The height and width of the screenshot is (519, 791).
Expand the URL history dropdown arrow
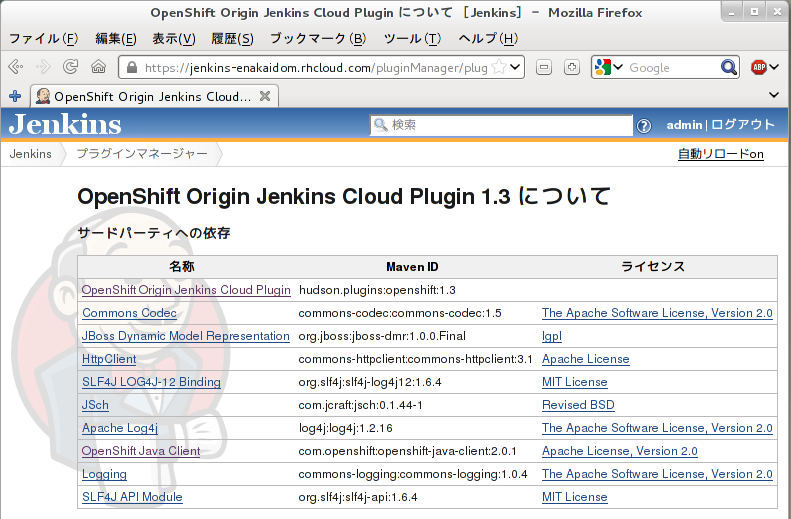click(515, 67)
